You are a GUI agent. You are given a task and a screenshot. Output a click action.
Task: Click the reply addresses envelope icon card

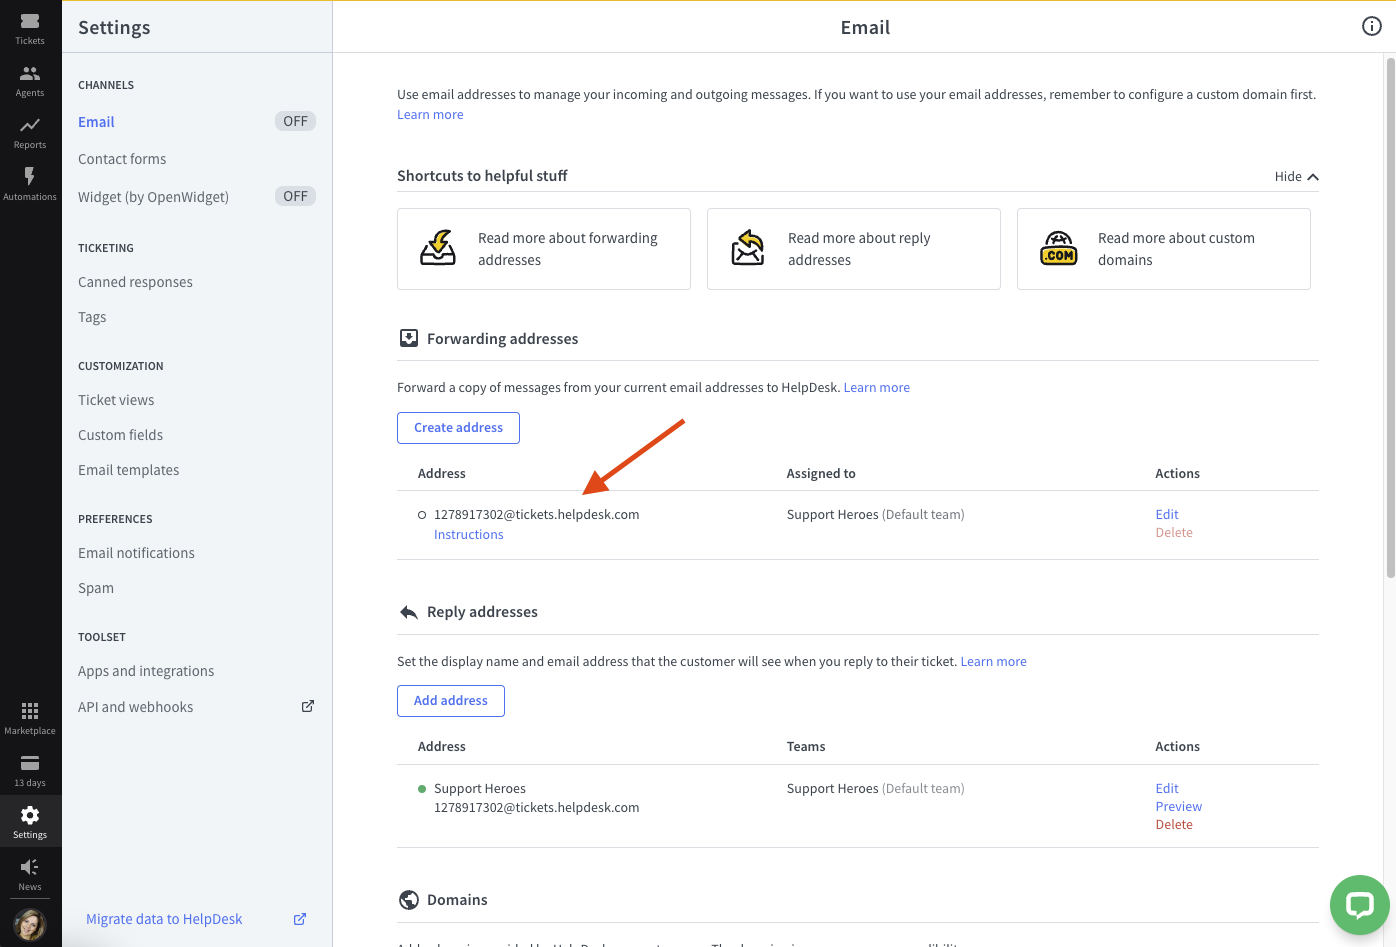click(748, 248)
